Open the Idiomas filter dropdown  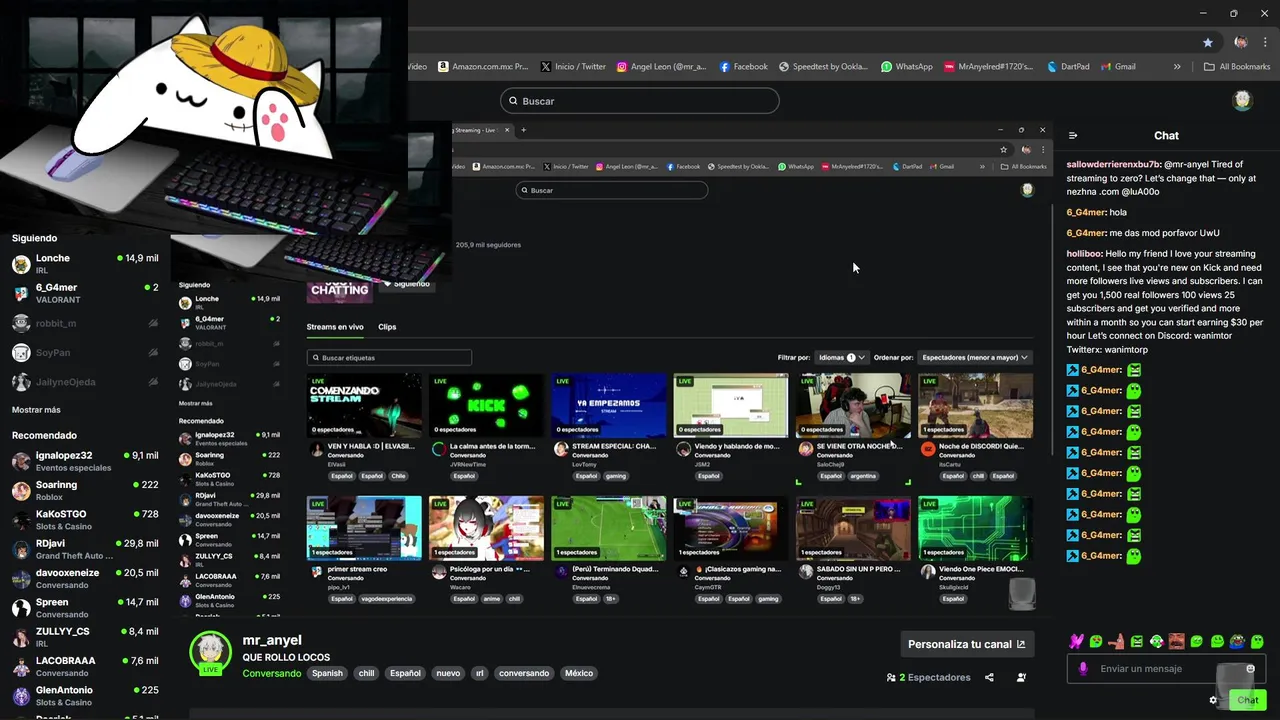(842, 357)
